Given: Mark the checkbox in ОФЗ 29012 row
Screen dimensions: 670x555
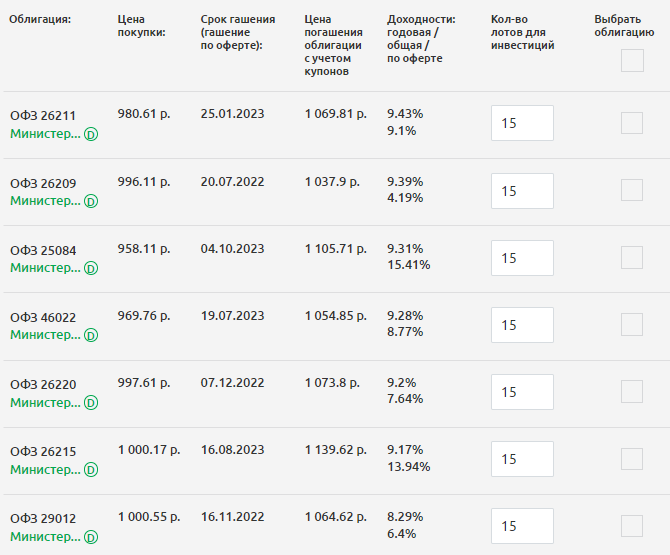Looking at the screenshot, I should coord(632,526).
